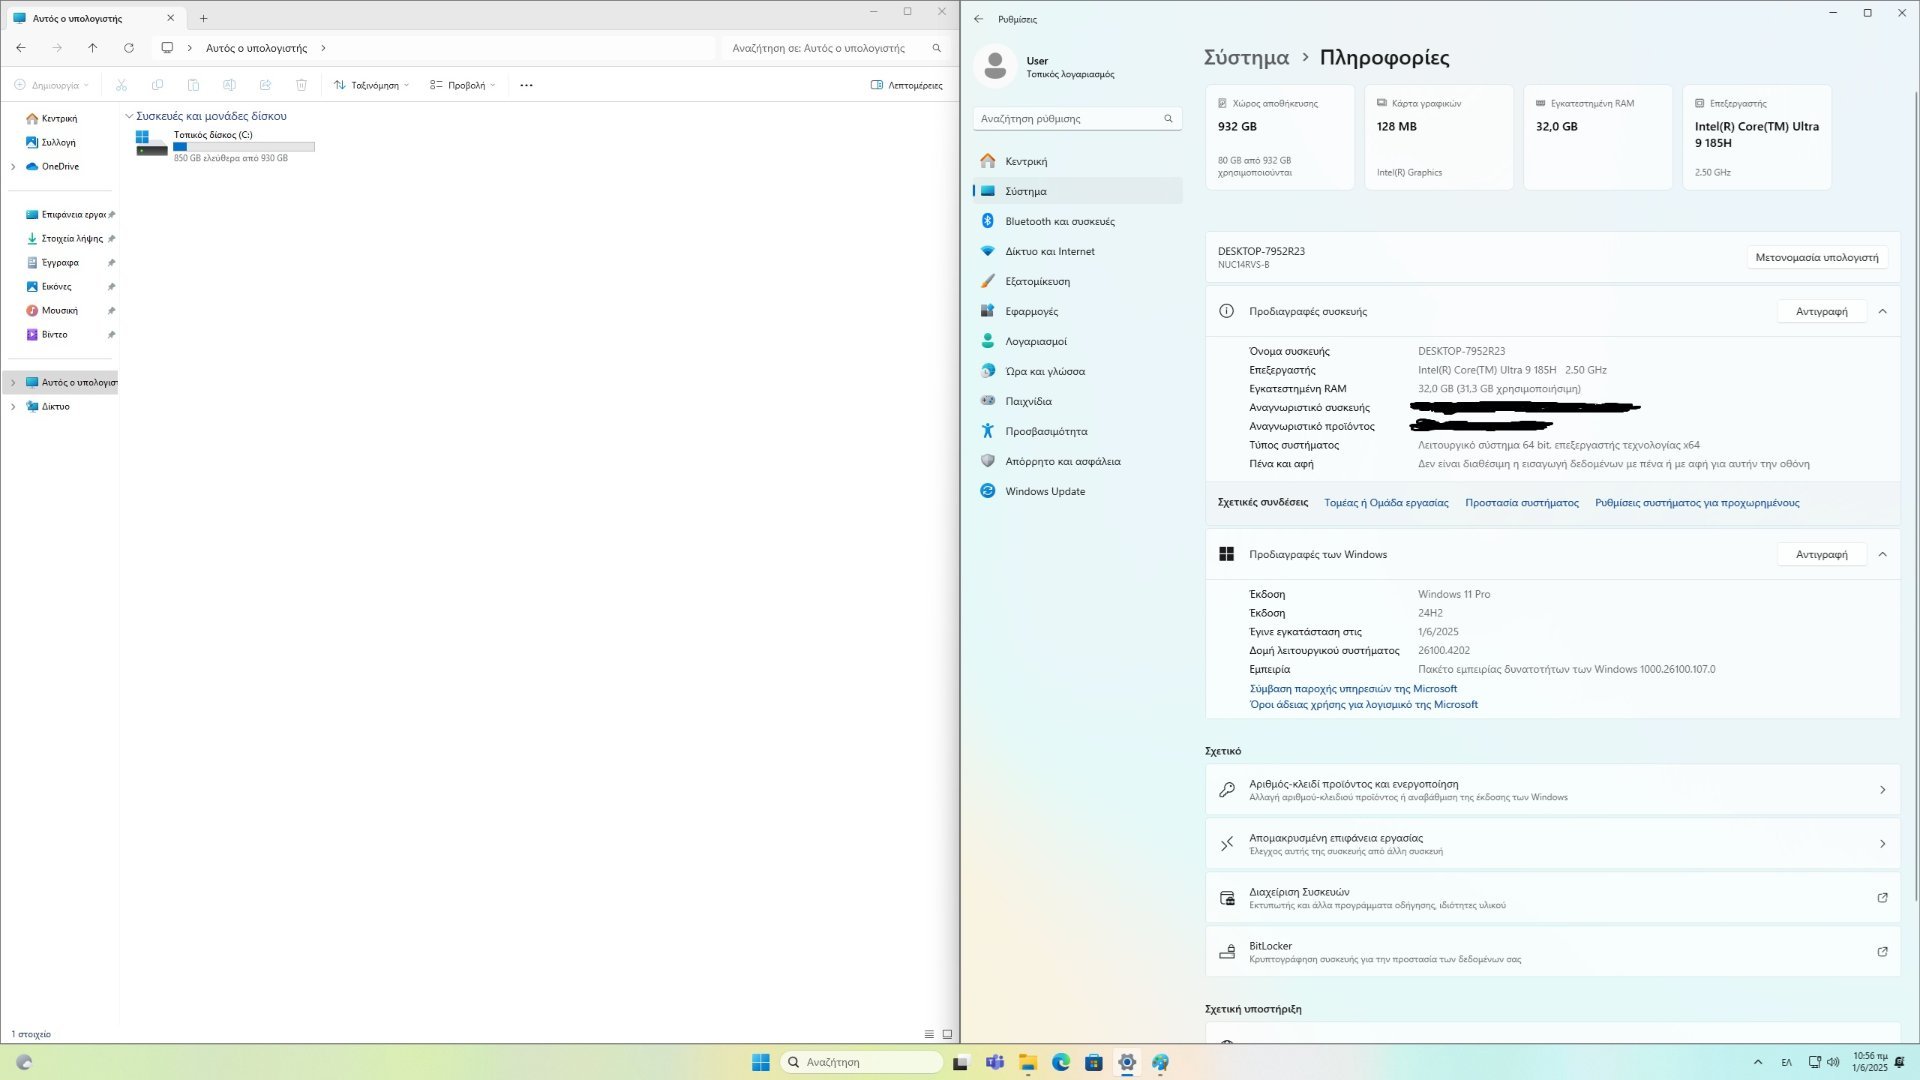This screenshot has height=1080, width=1920.
Task: Open Απομακρυσμένη επιφάνεια εργασίας row
Action: (x=1553, y=844)
